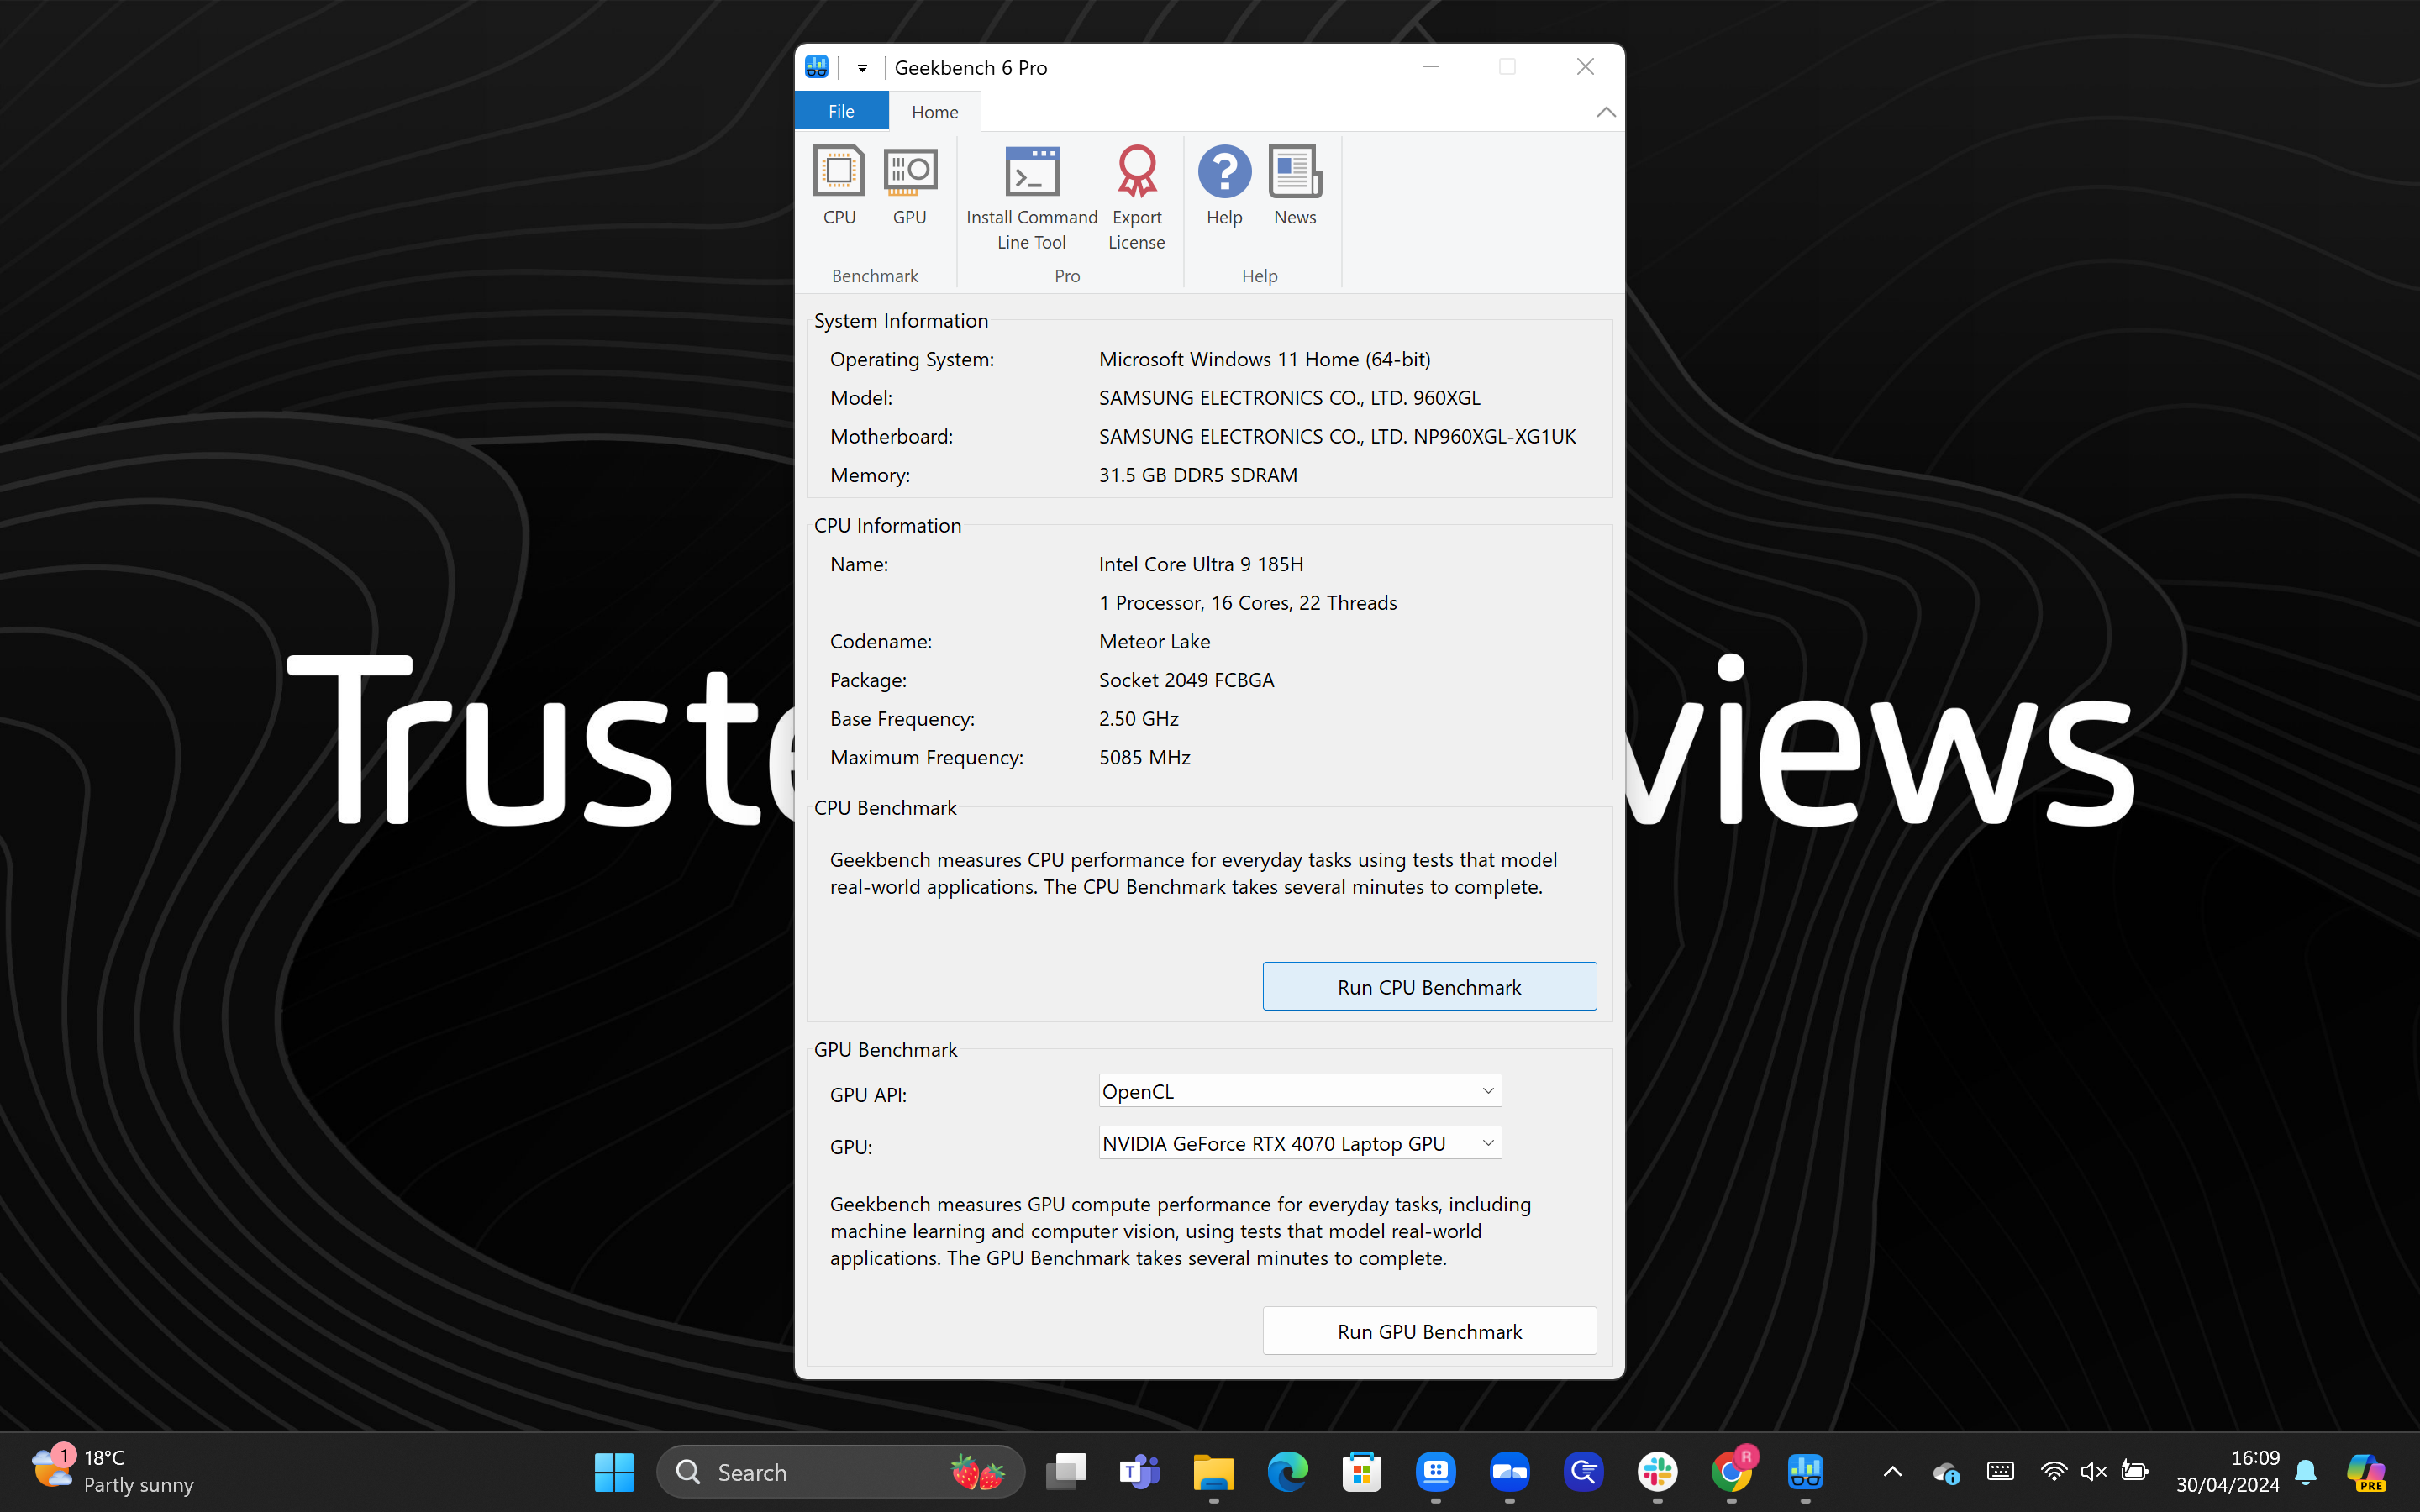Show hidden system tray icons

pos(1892,1471)
